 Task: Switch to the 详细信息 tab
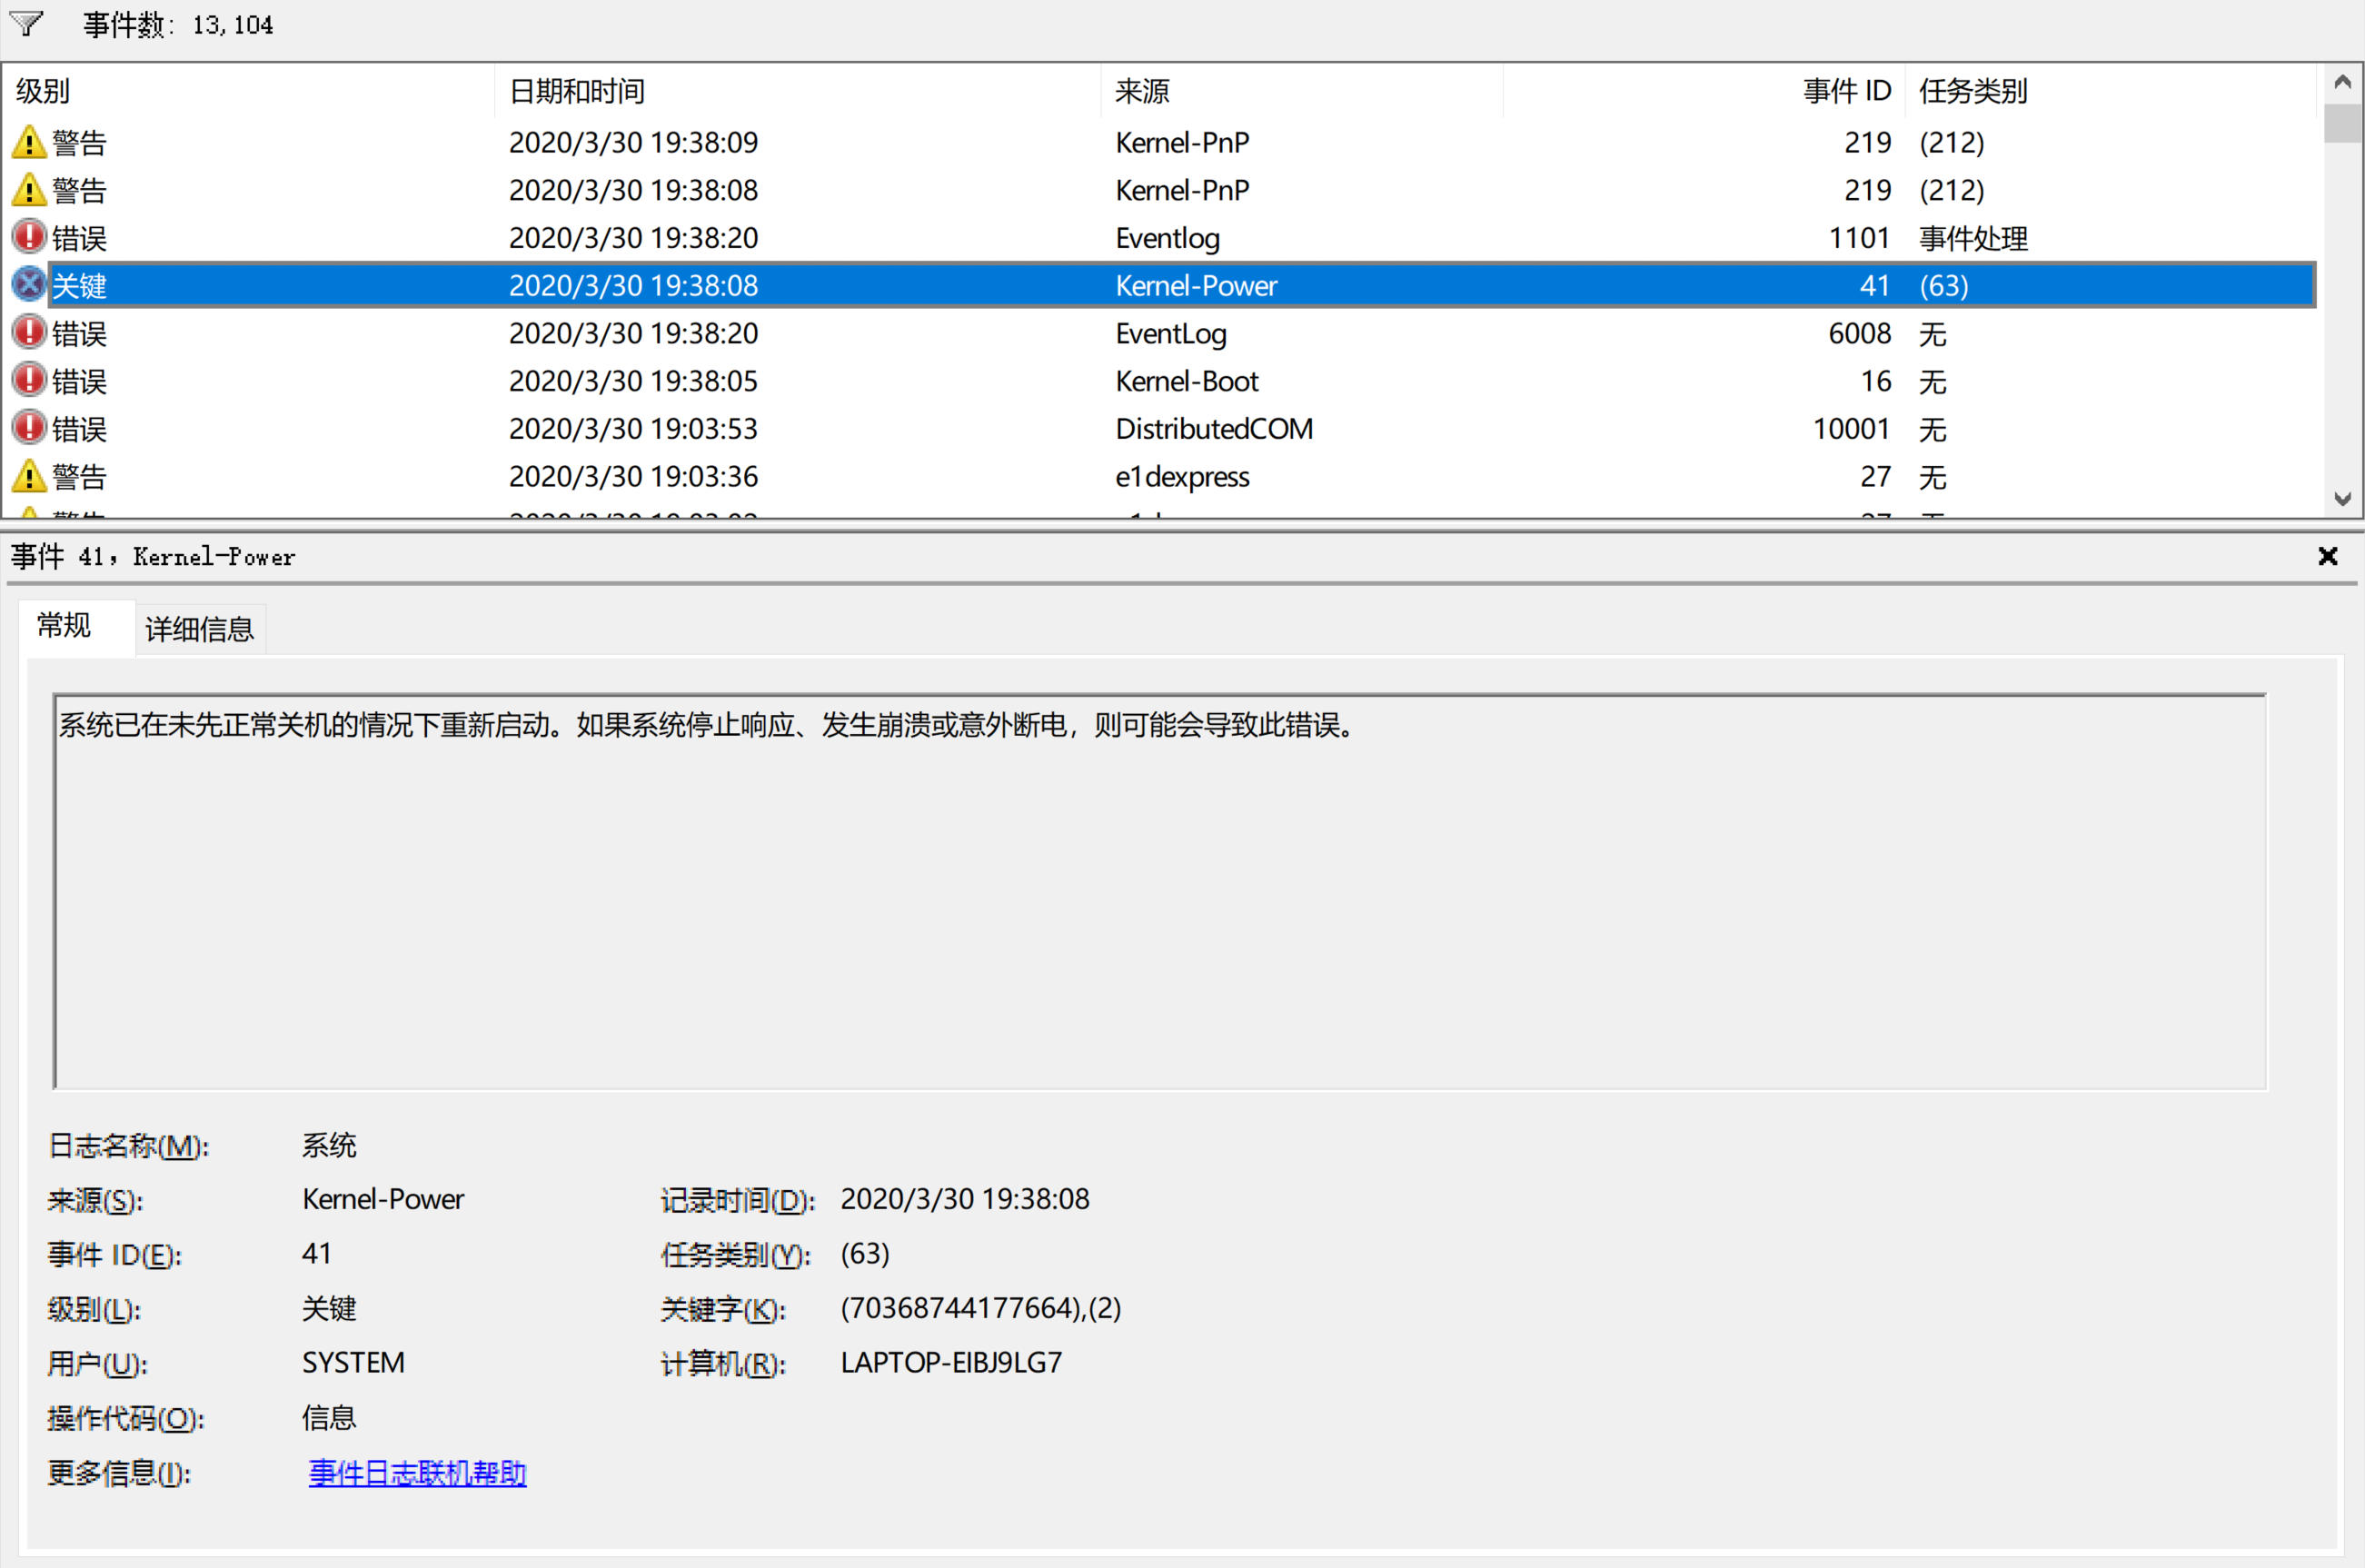199,629
